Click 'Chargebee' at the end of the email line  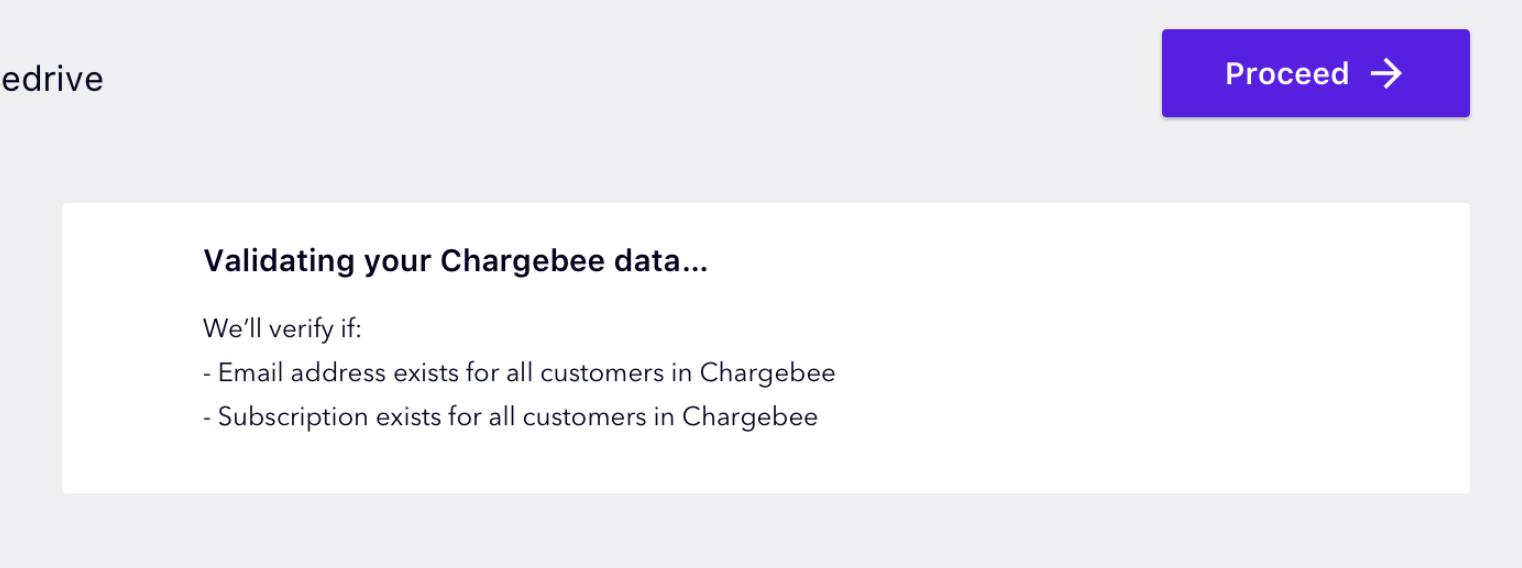coord(767,373)
